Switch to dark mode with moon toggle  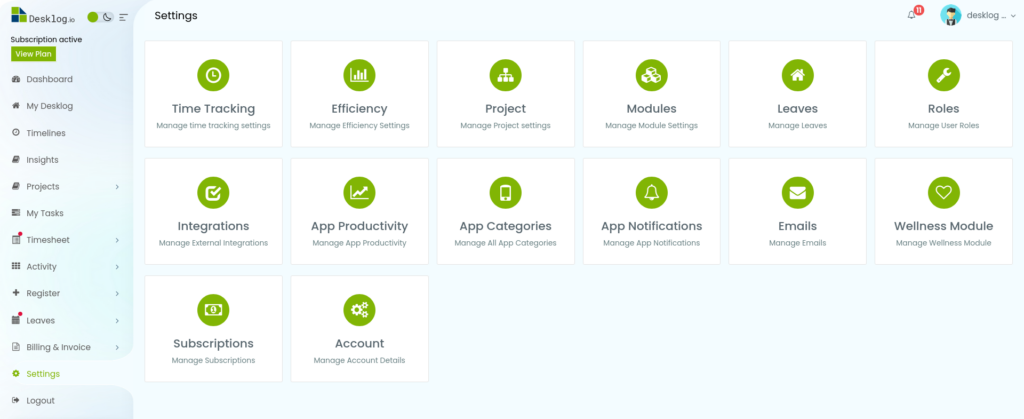point(108,17)
